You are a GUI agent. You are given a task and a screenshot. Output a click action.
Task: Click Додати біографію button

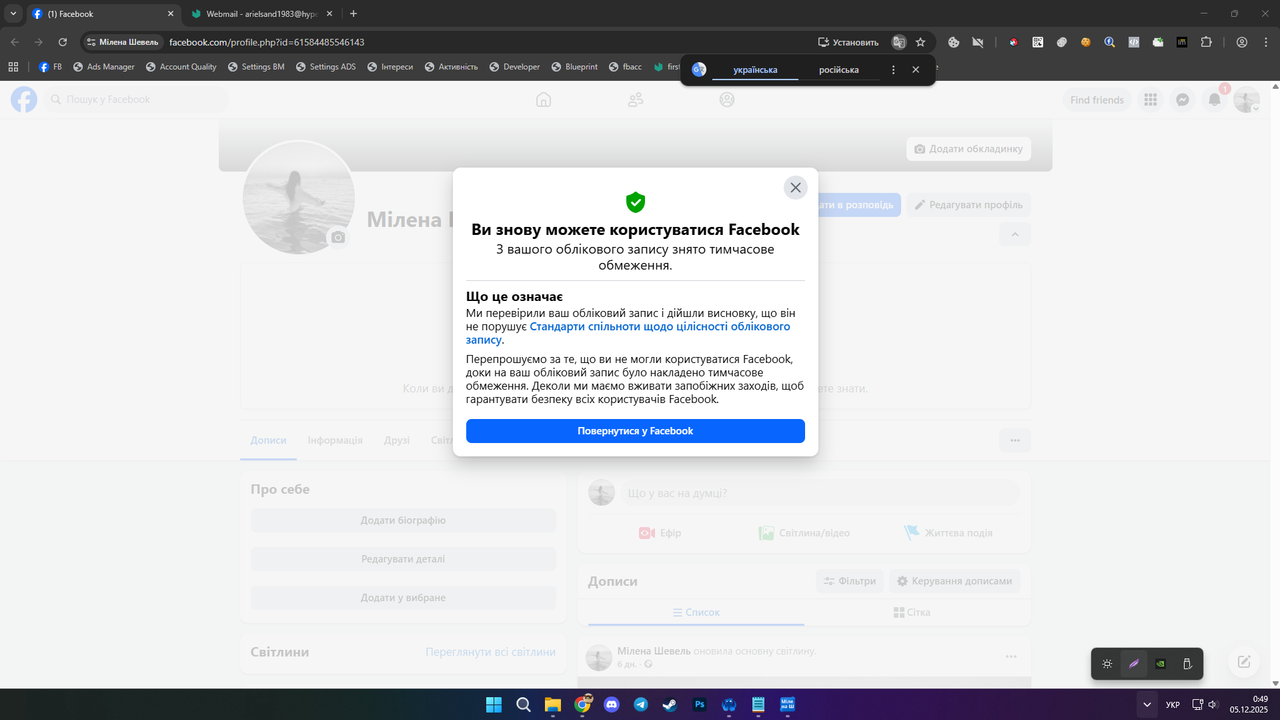403,520
